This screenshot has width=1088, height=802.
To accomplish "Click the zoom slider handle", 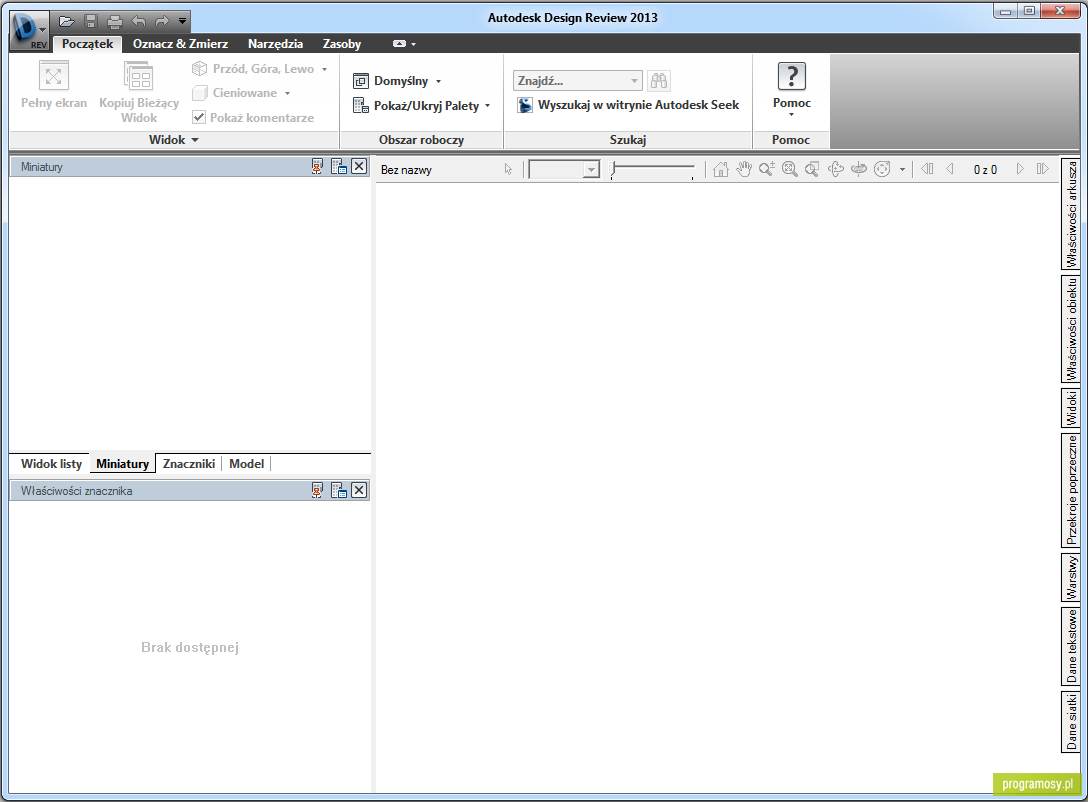I will pyautogui.click(x=613, y=169).
